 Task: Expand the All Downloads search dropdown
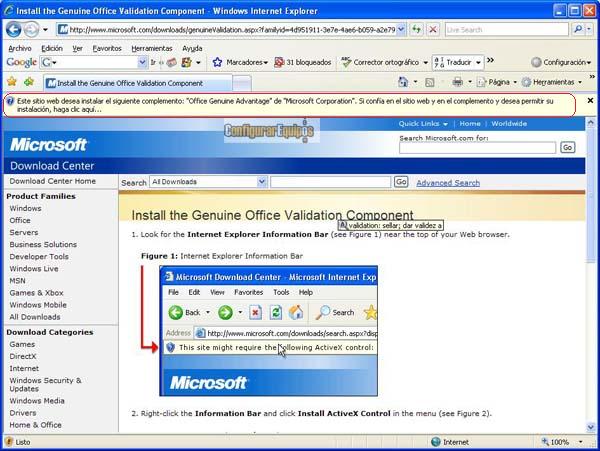262,182
